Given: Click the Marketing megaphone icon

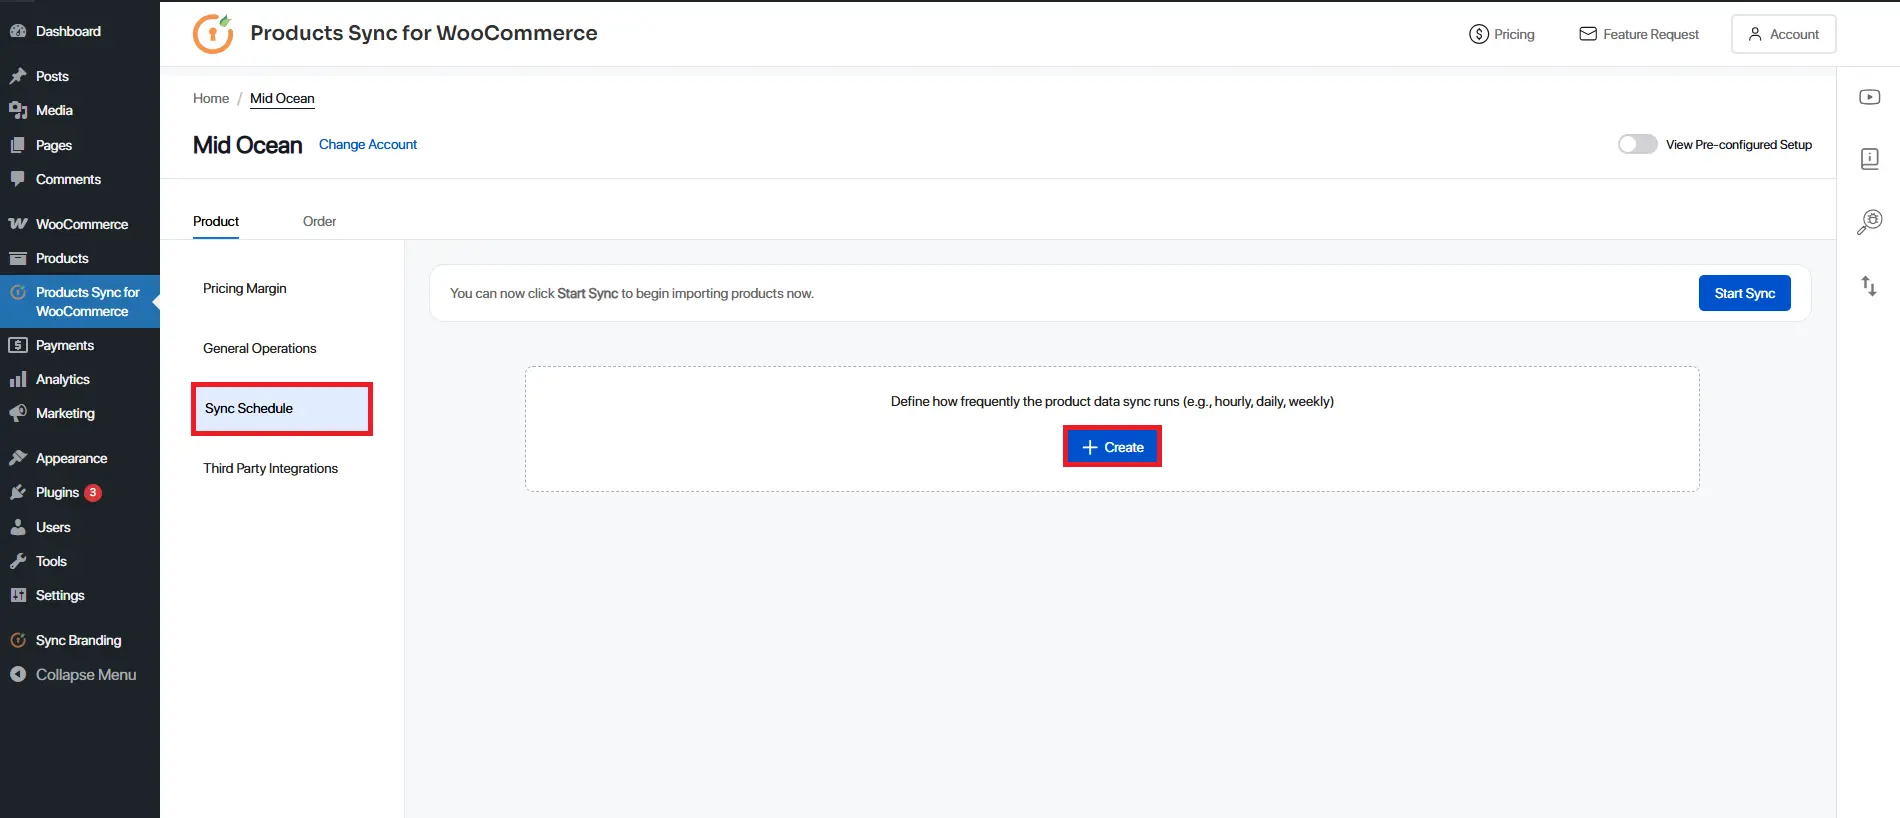Looking at the screenshot, I should coord(18,413).
